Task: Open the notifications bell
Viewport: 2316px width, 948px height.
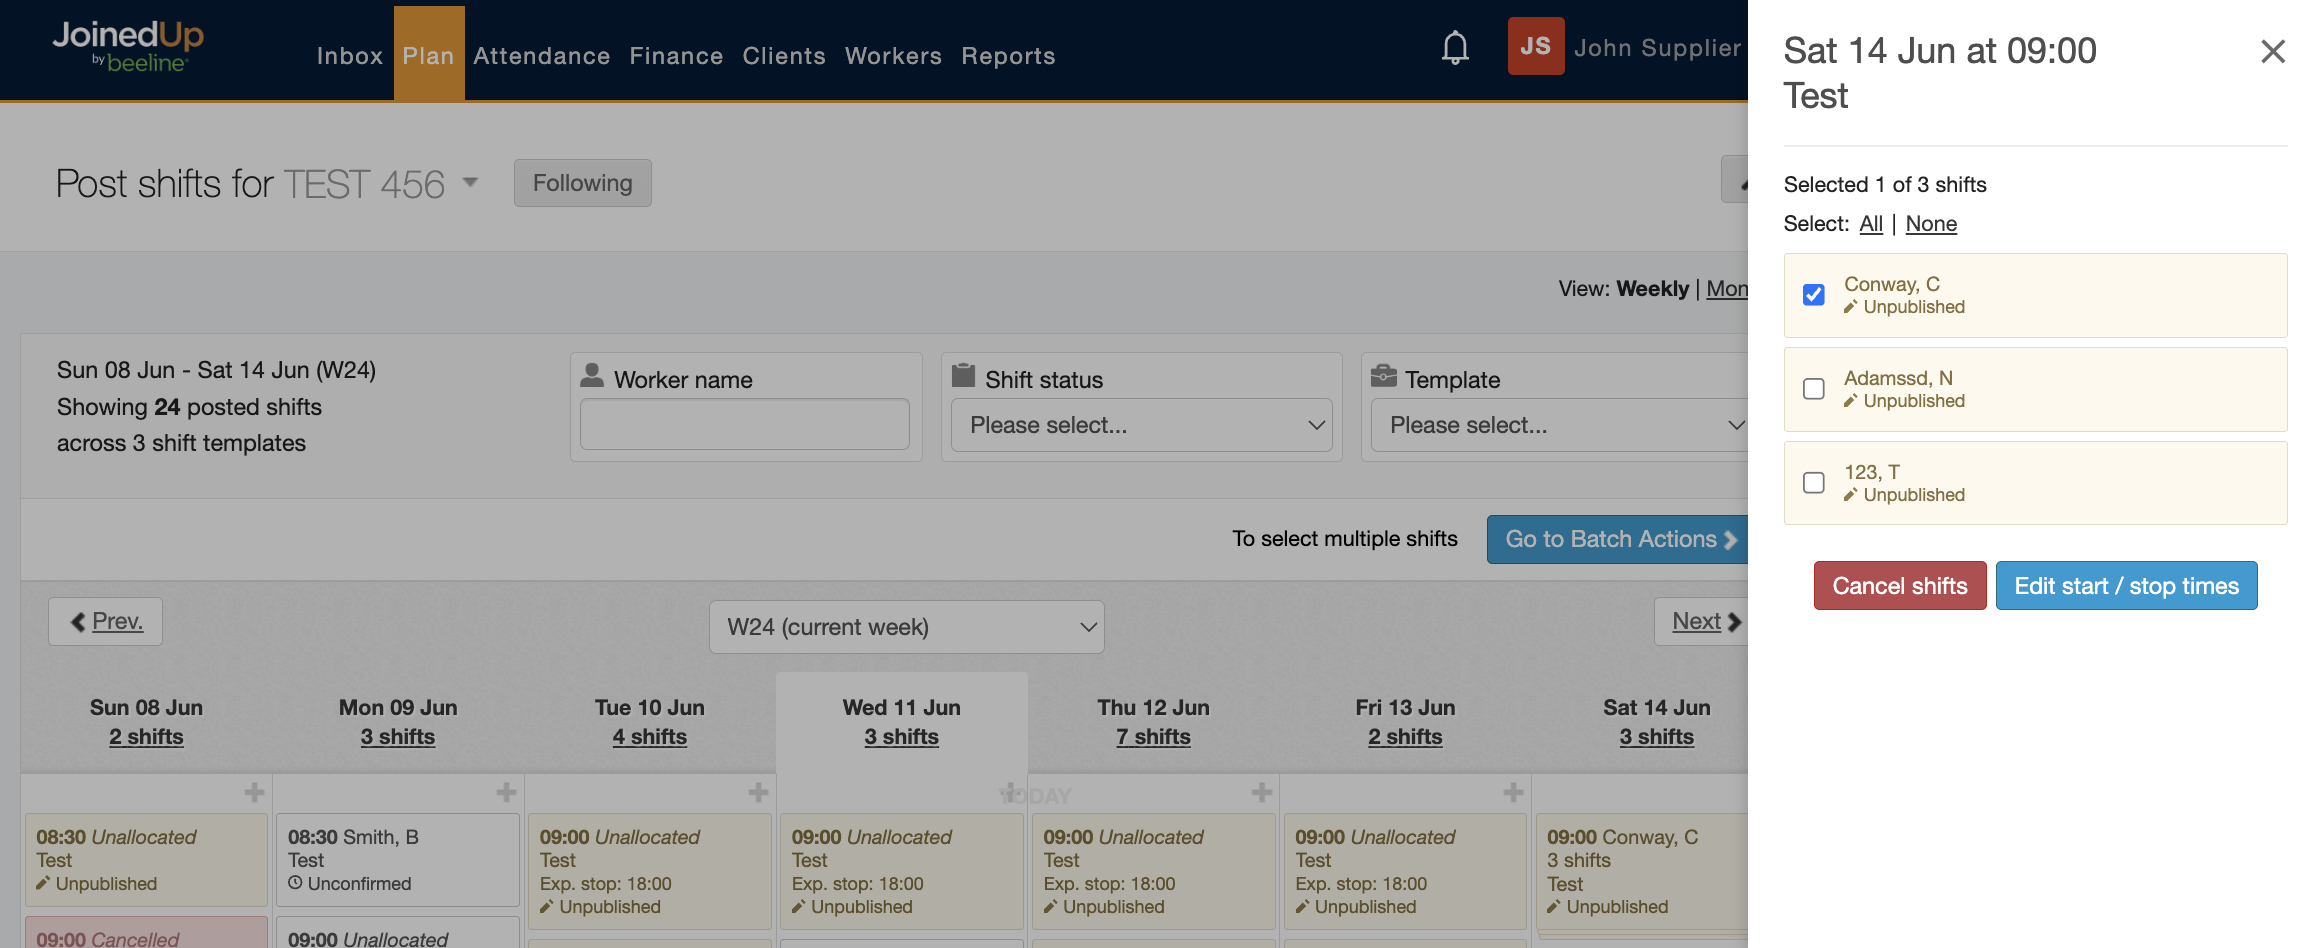Action: coord(1455,48)
